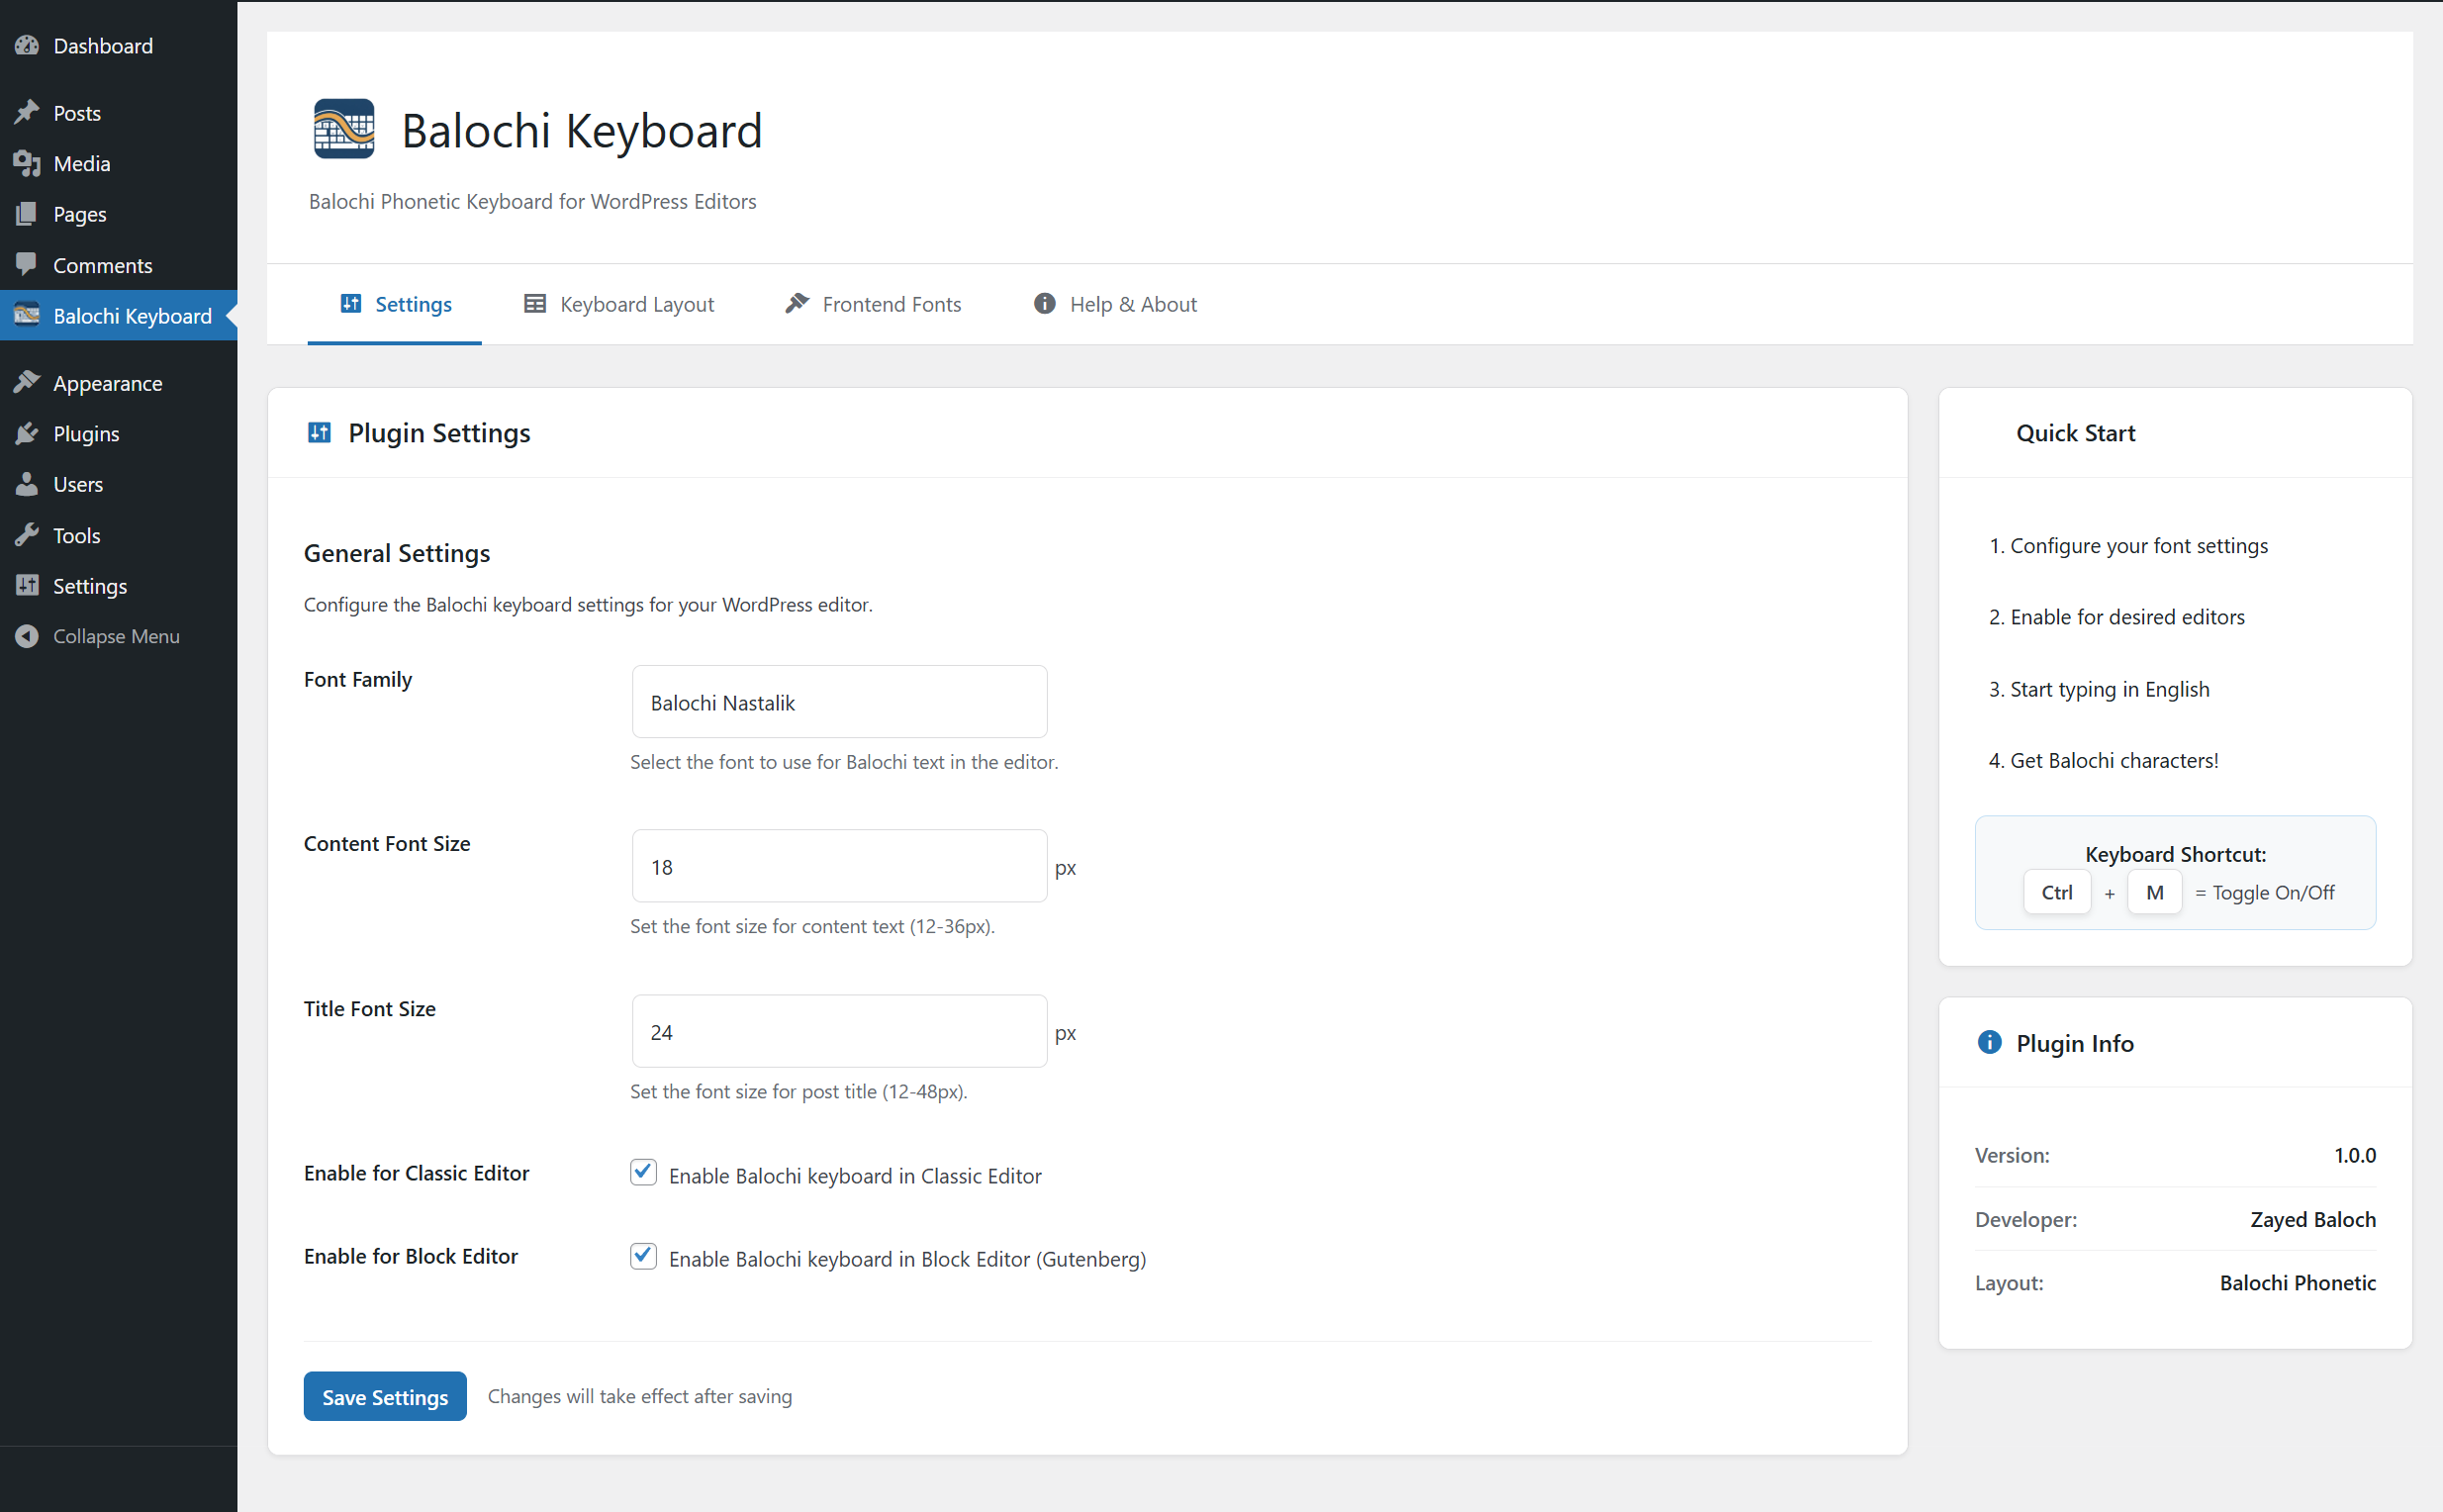Open the Users menu item
The height and width of the screenshot is (1512, 2443).
pos(119,484)
